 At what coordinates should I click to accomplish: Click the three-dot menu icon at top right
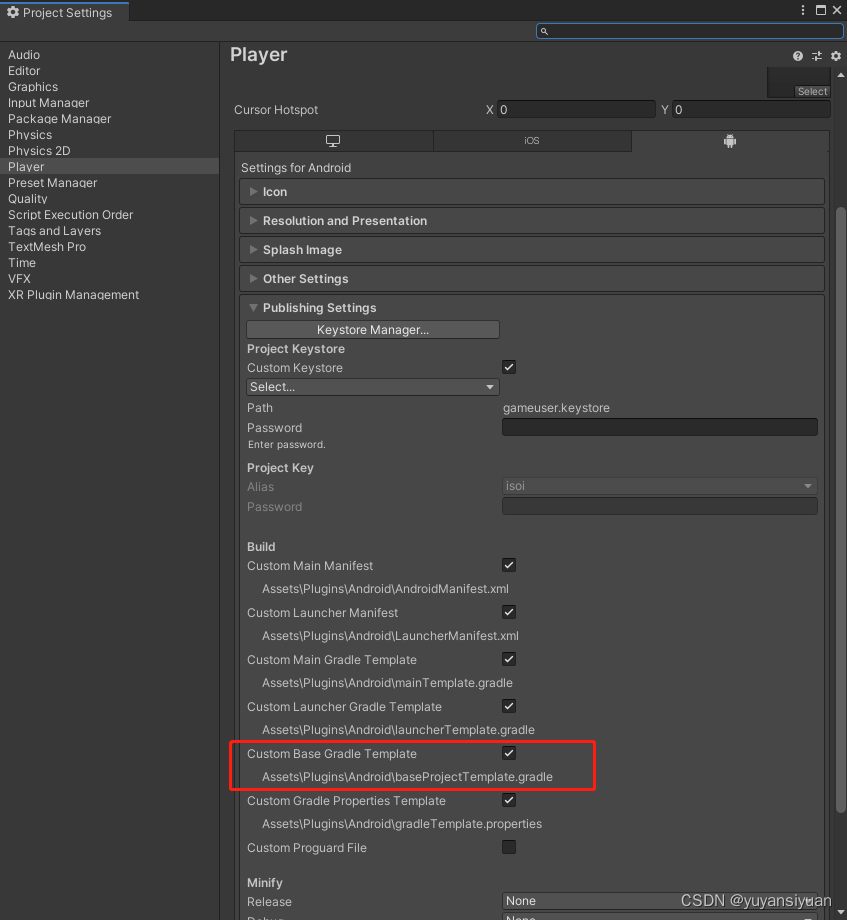pos(803,10)
